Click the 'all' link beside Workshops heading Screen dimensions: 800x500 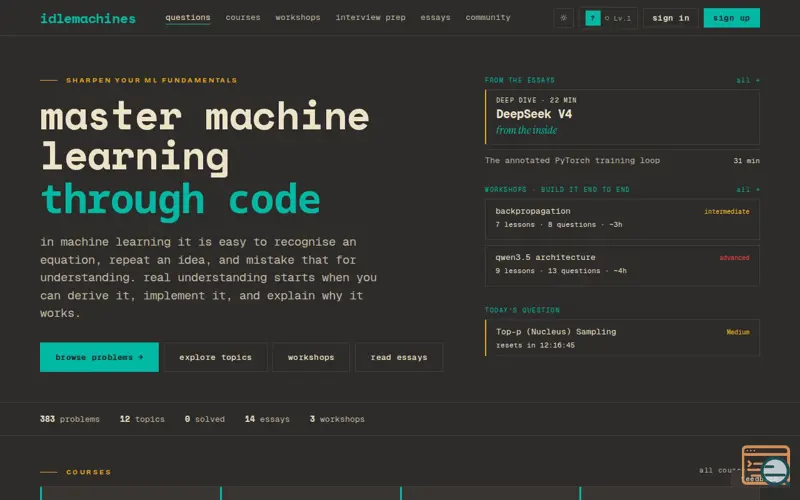point(747,189)
